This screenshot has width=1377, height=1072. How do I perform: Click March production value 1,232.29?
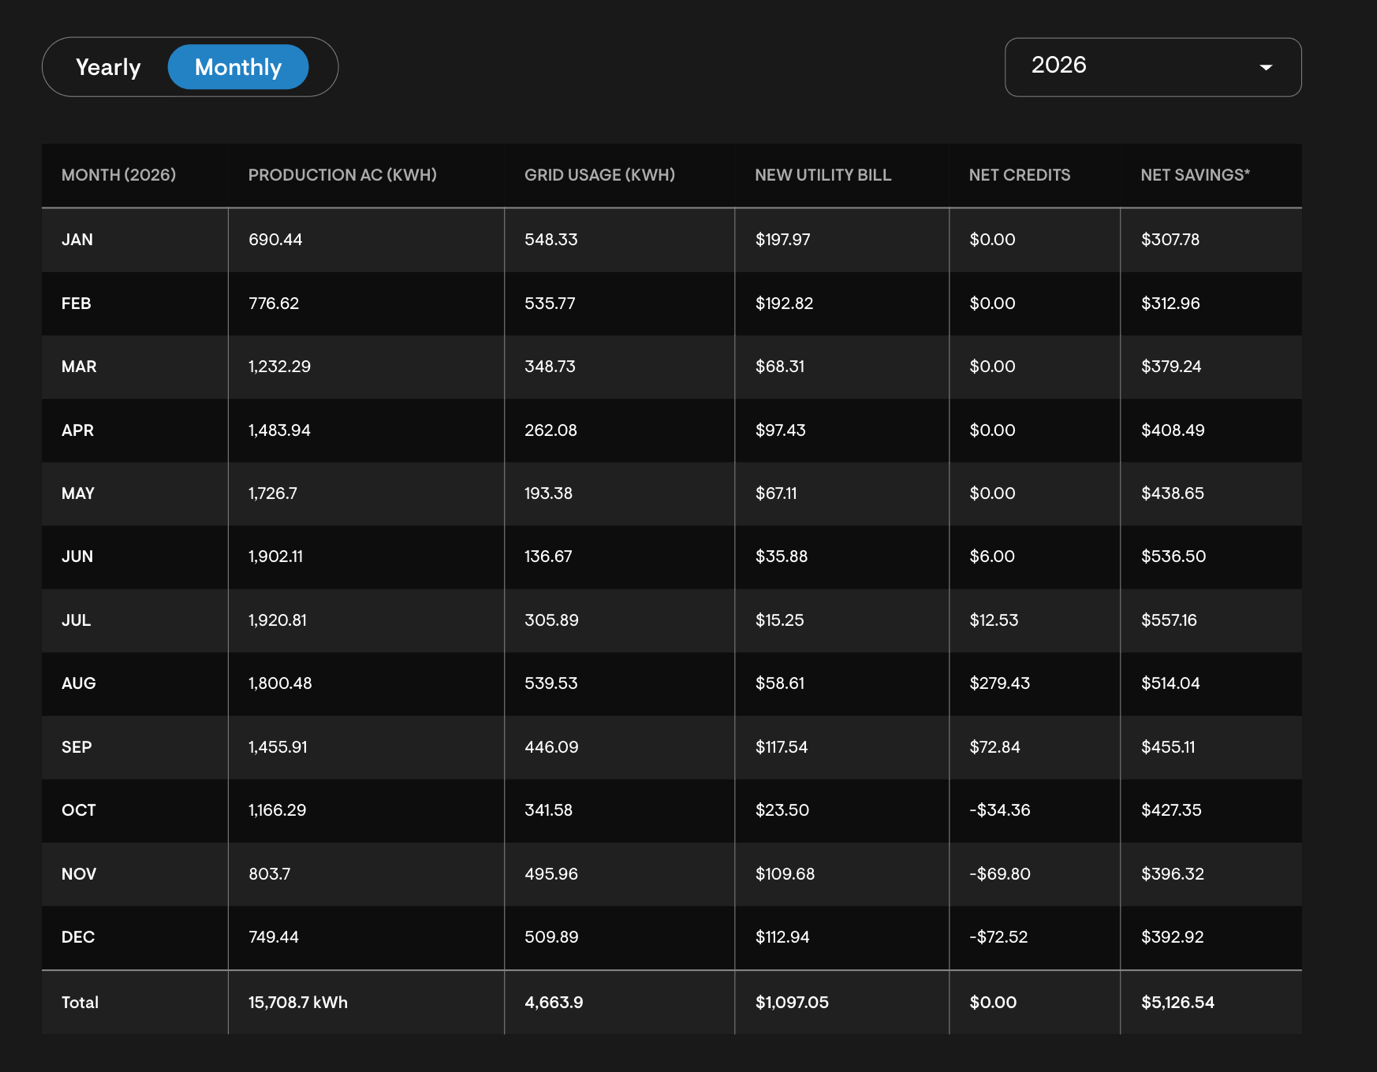click(279, 367)
